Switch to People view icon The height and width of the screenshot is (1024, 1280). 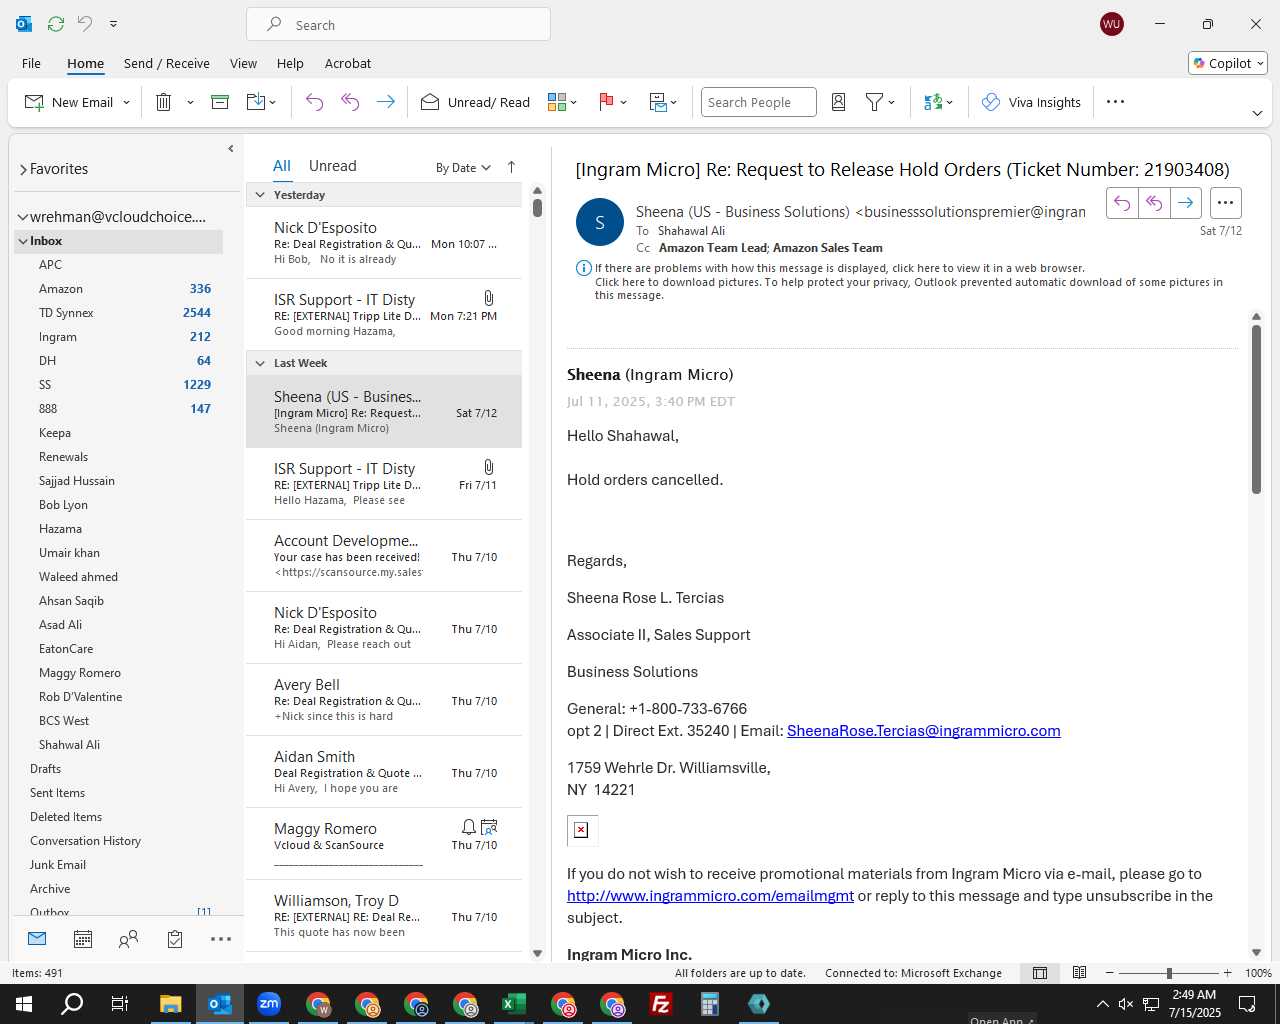tap(128, 939)
